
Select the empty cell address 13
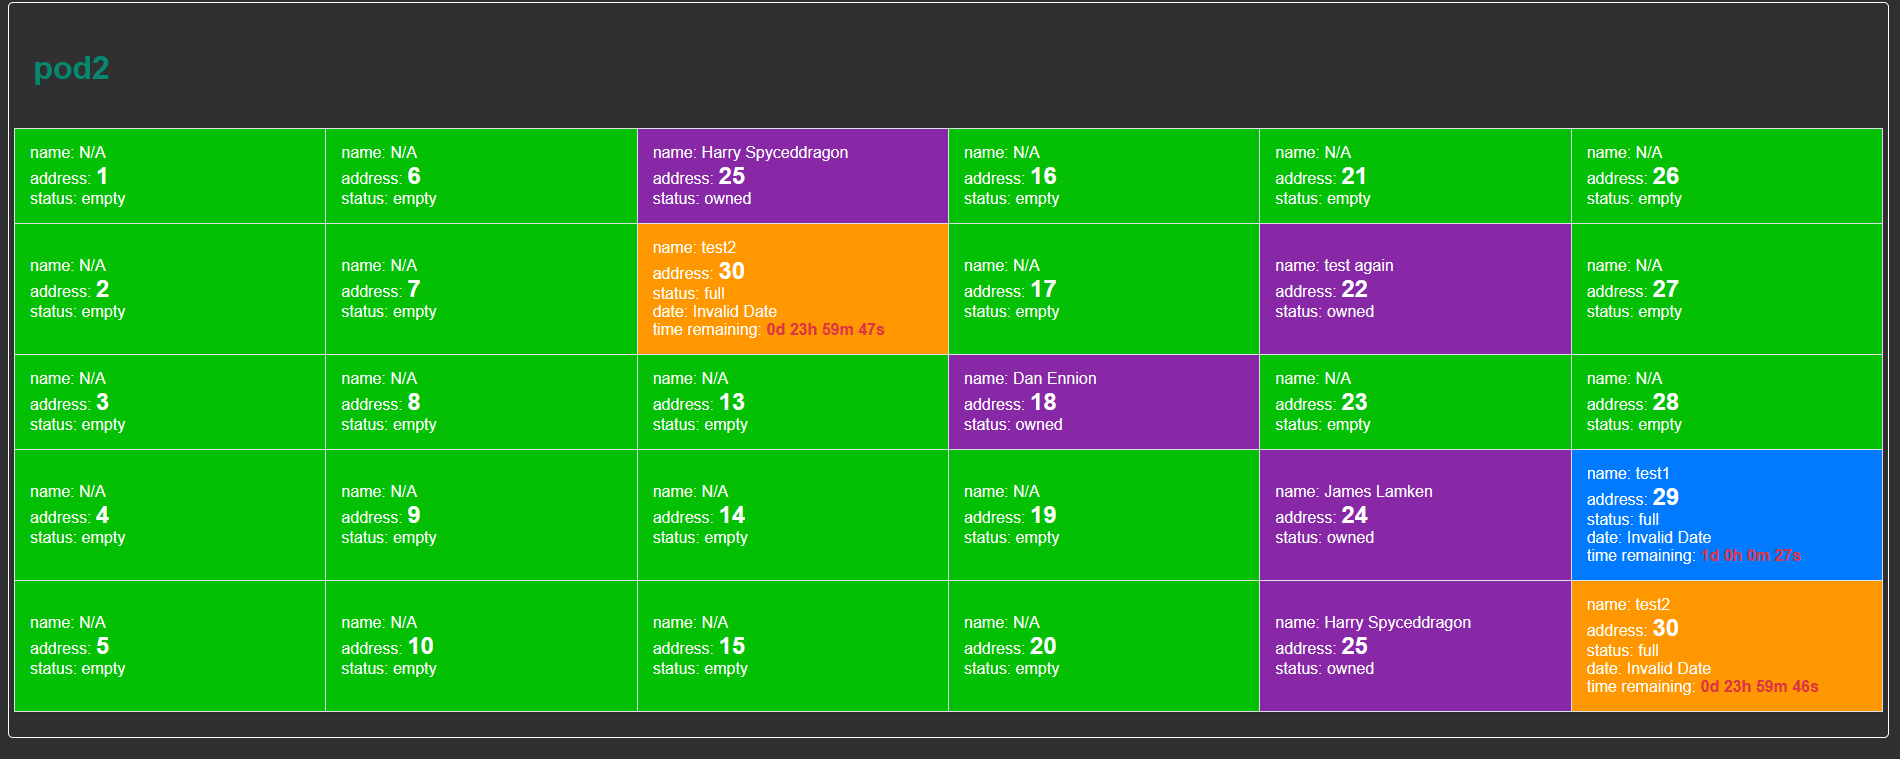click(x=792, y=402)
